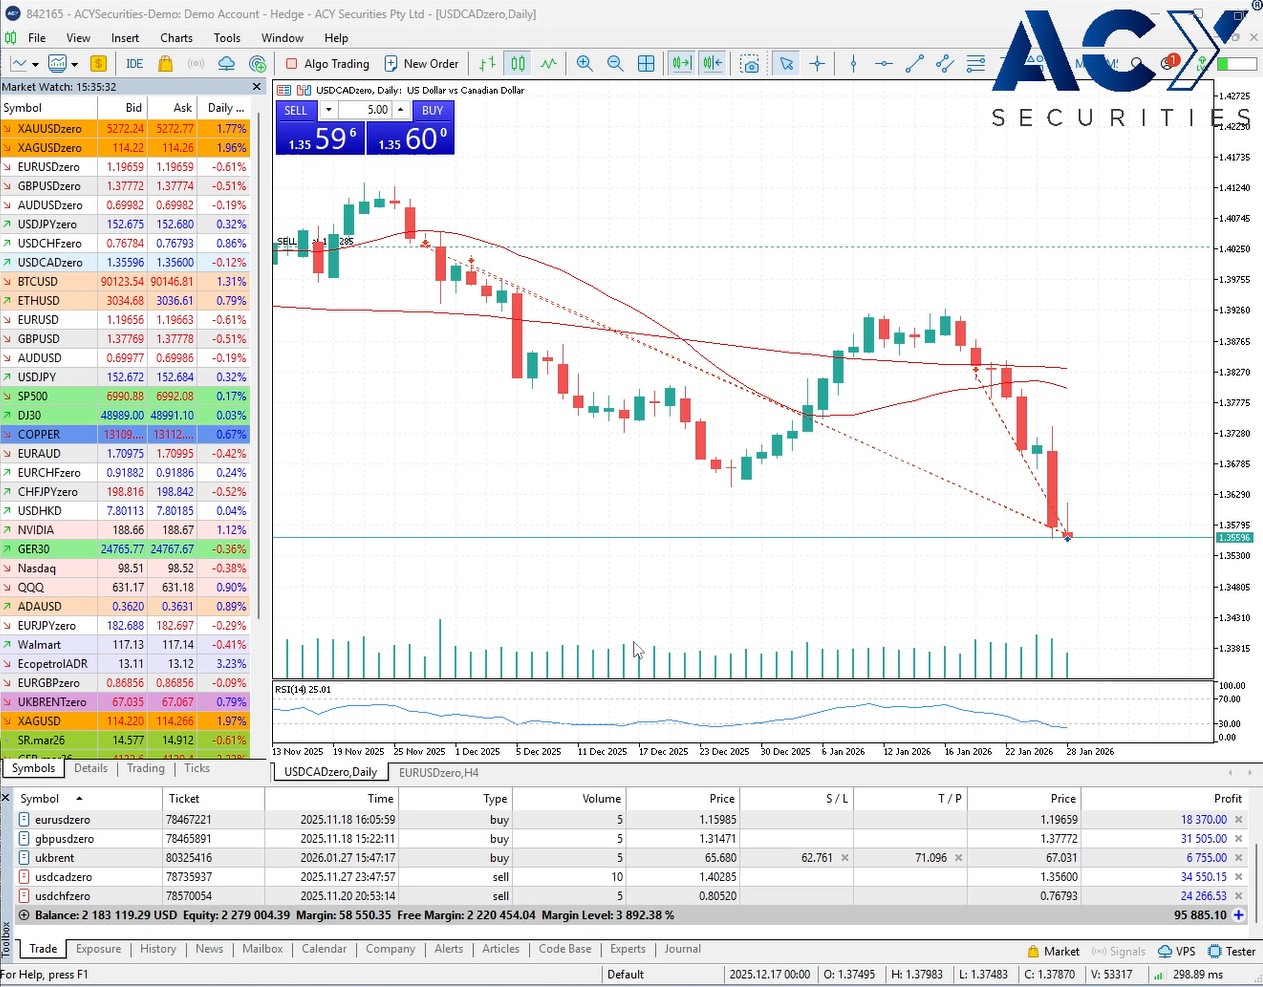
Task: Open the volume dropdown in one-click panel
Action: pyautogui.click(x=328, y=110)
